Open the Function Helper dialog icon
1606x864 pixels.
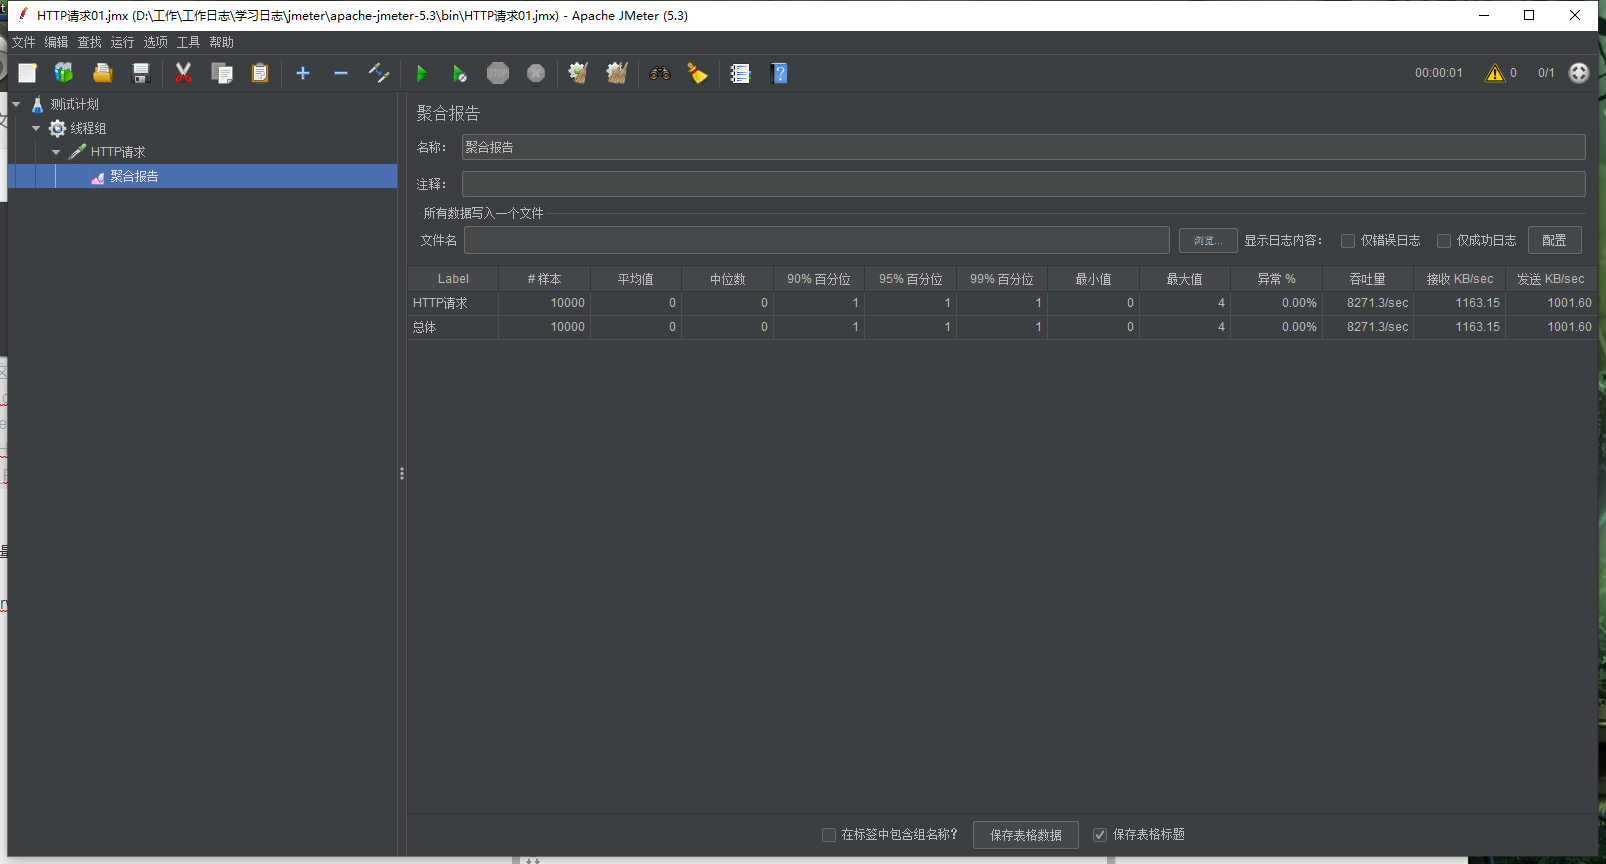tap(740, 73)
